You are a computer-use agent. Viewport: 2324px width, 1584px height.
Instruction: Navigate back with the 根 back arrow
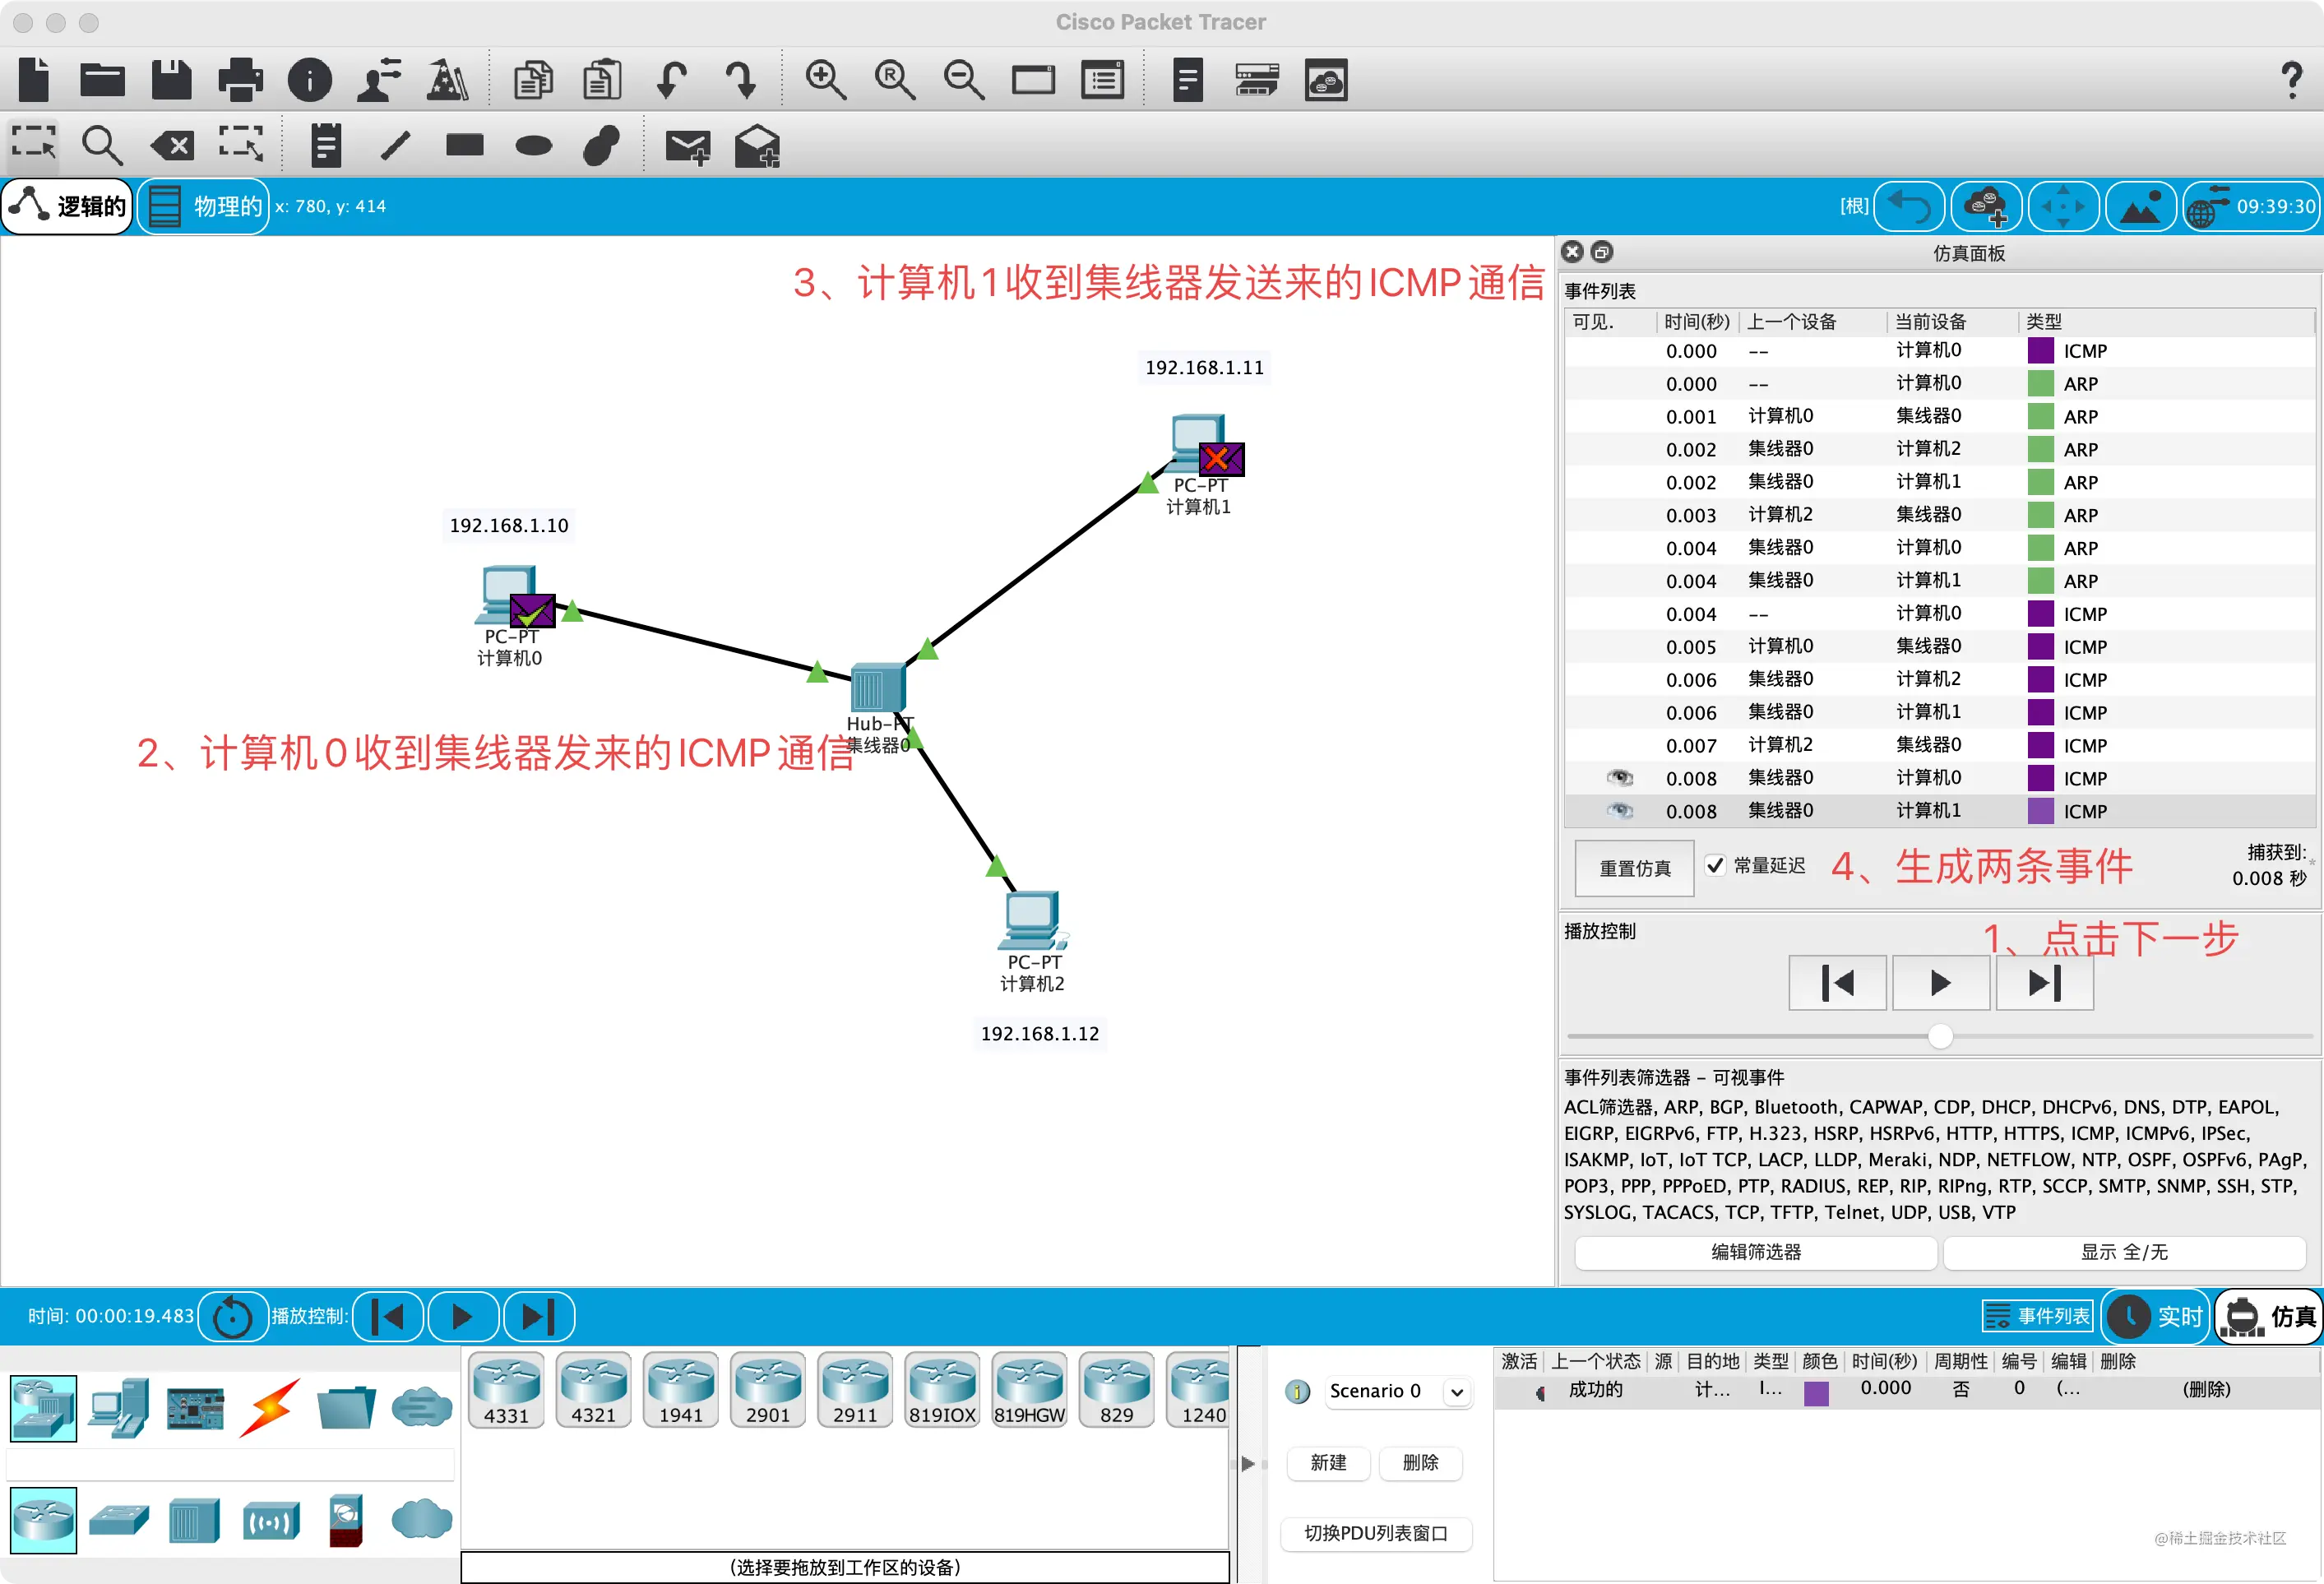1909,206
